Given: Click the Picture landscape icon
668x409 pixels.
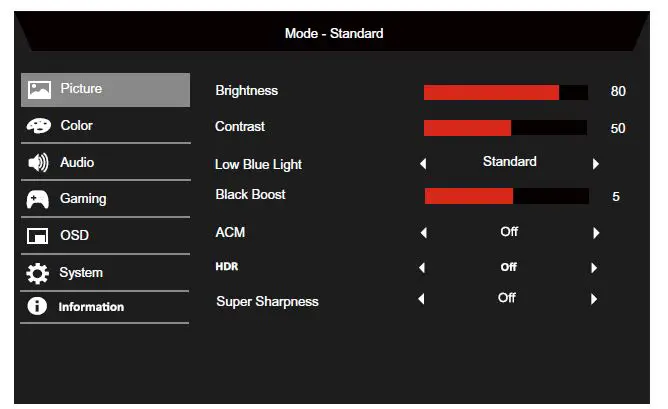Looking at the screenshot, I should pyautogui.click(x=39, y=90).
